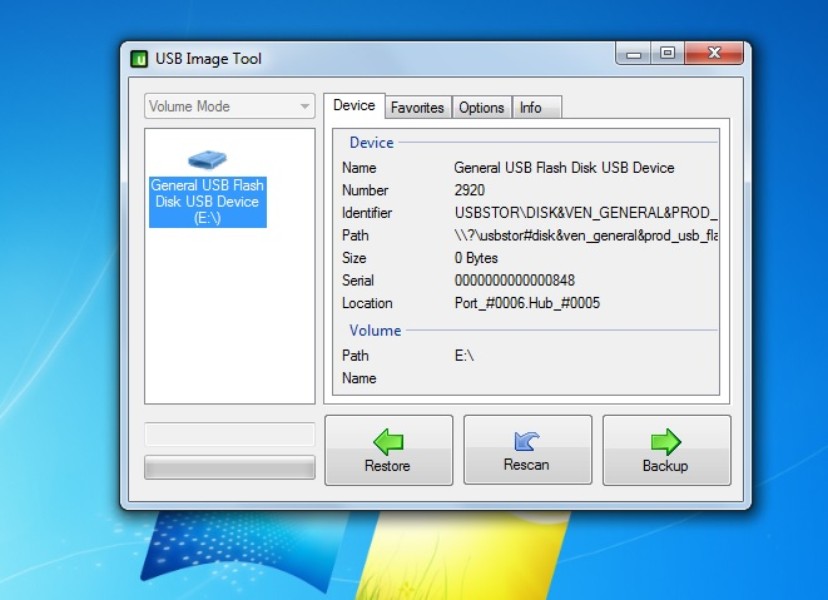The height and width of the screenshot is (600, 828).
Task: Maximize the USB Image Tool window
Action: coord(667,54)
